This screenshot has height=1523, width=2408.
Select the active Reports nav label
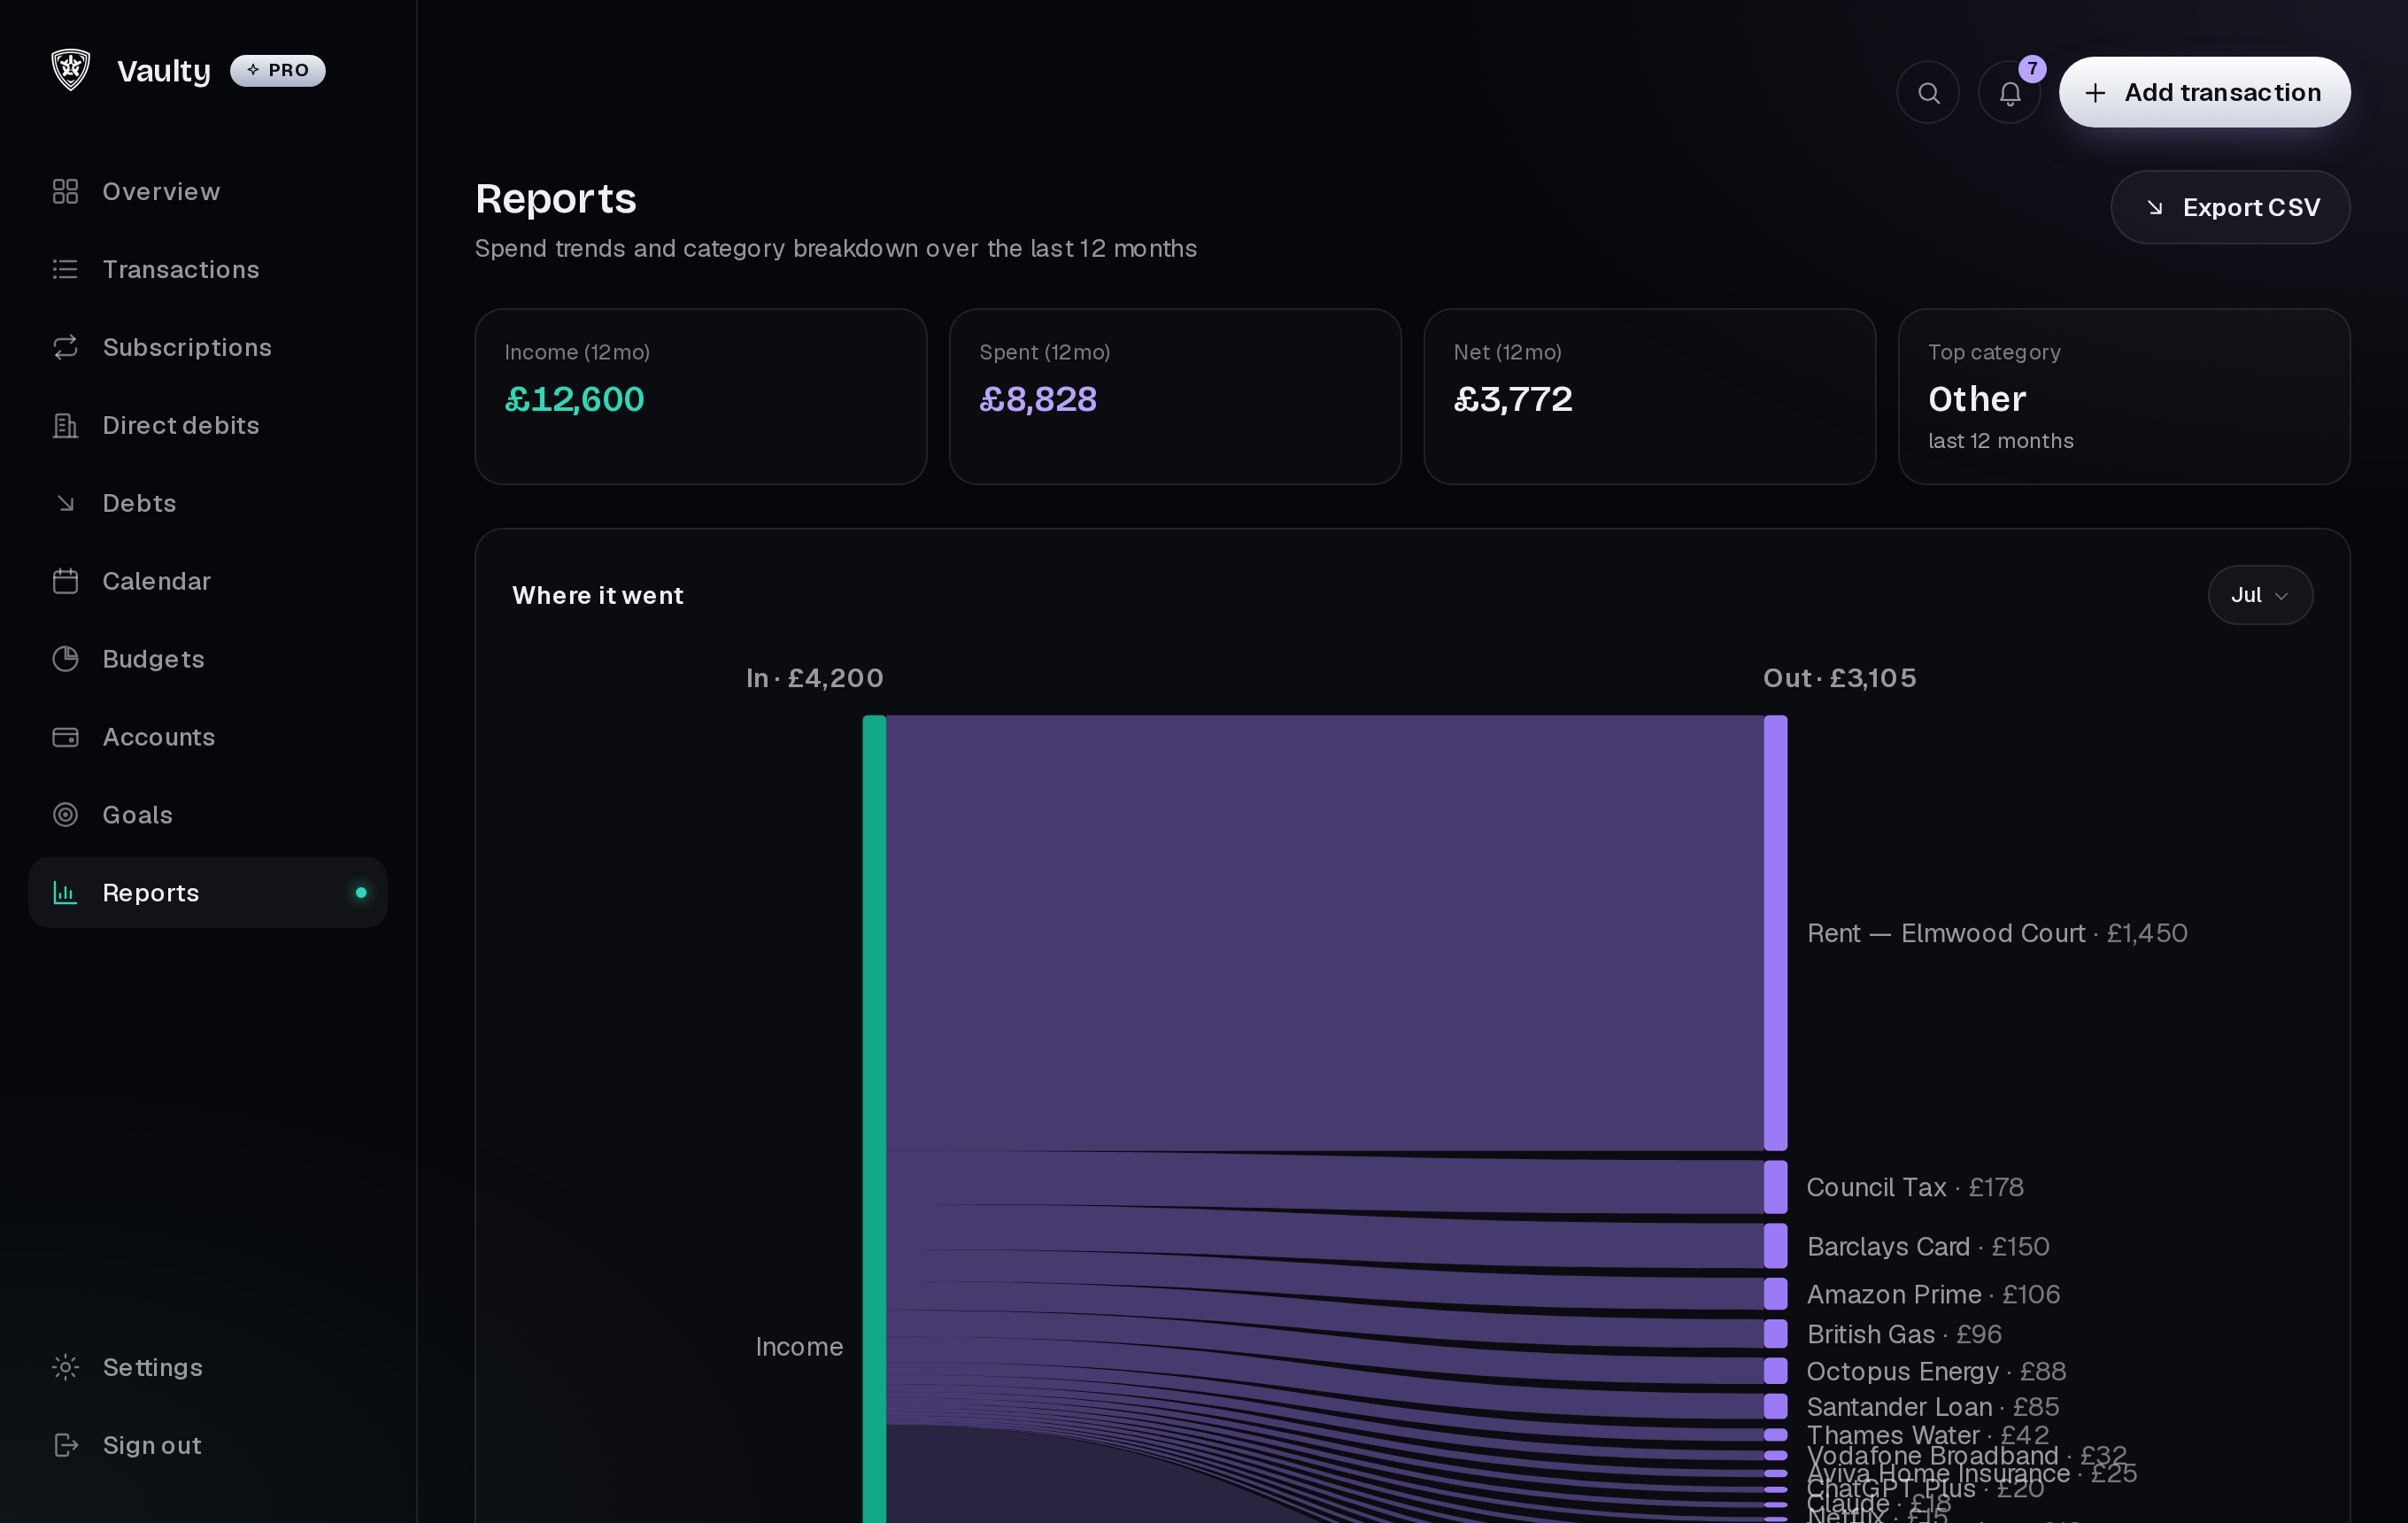coord(151,893)
